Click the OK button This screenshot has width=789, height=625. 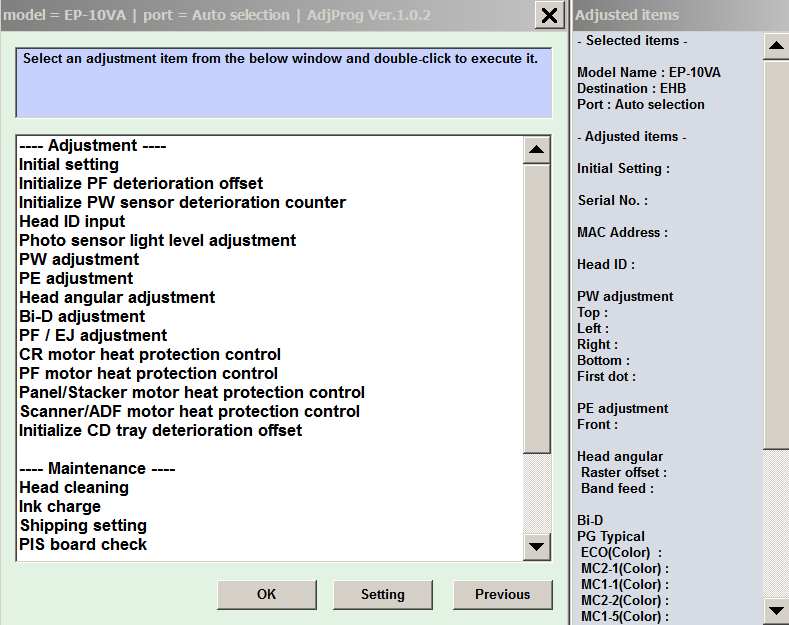point(267,594)
